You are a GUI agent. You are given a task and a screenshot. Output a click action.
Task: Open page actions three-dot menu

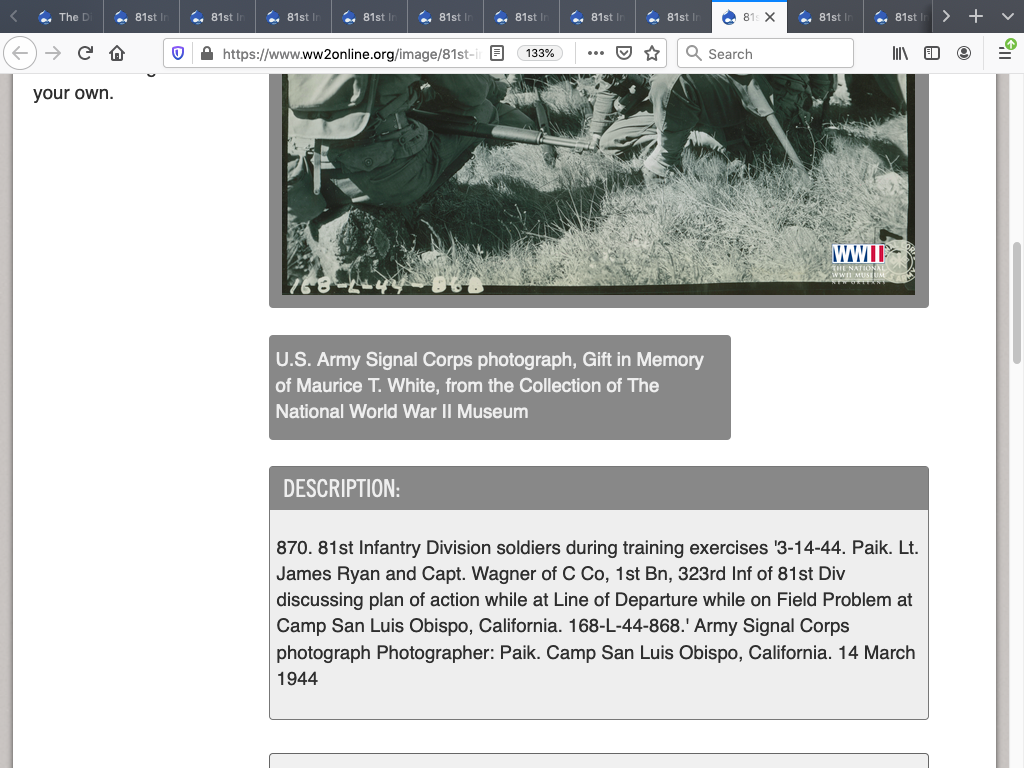point(595,53)
